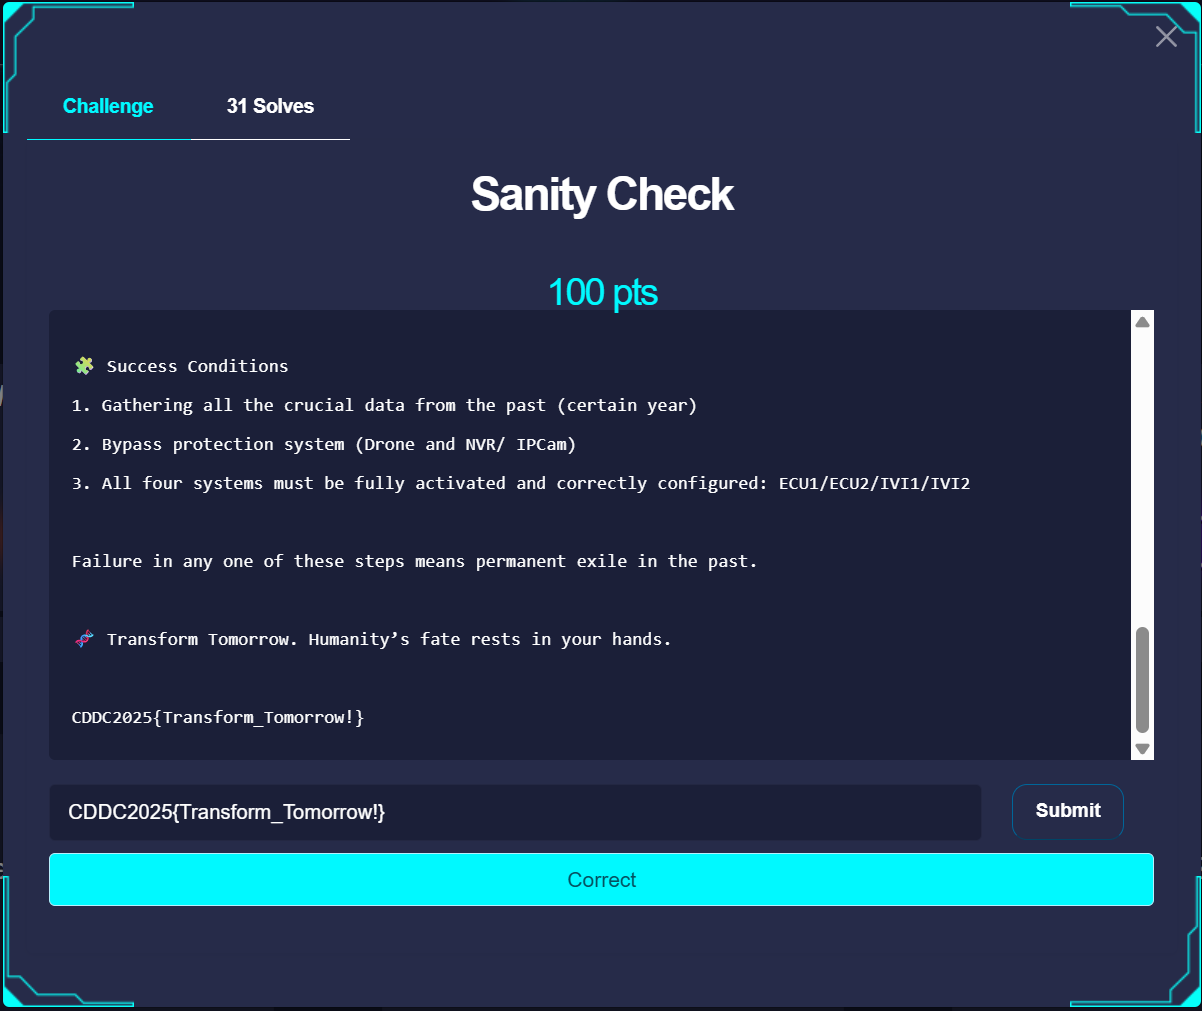Screen dimensions: 1202x1011
Task: Switch to the Challenge tab
Action: click(108, 106)
